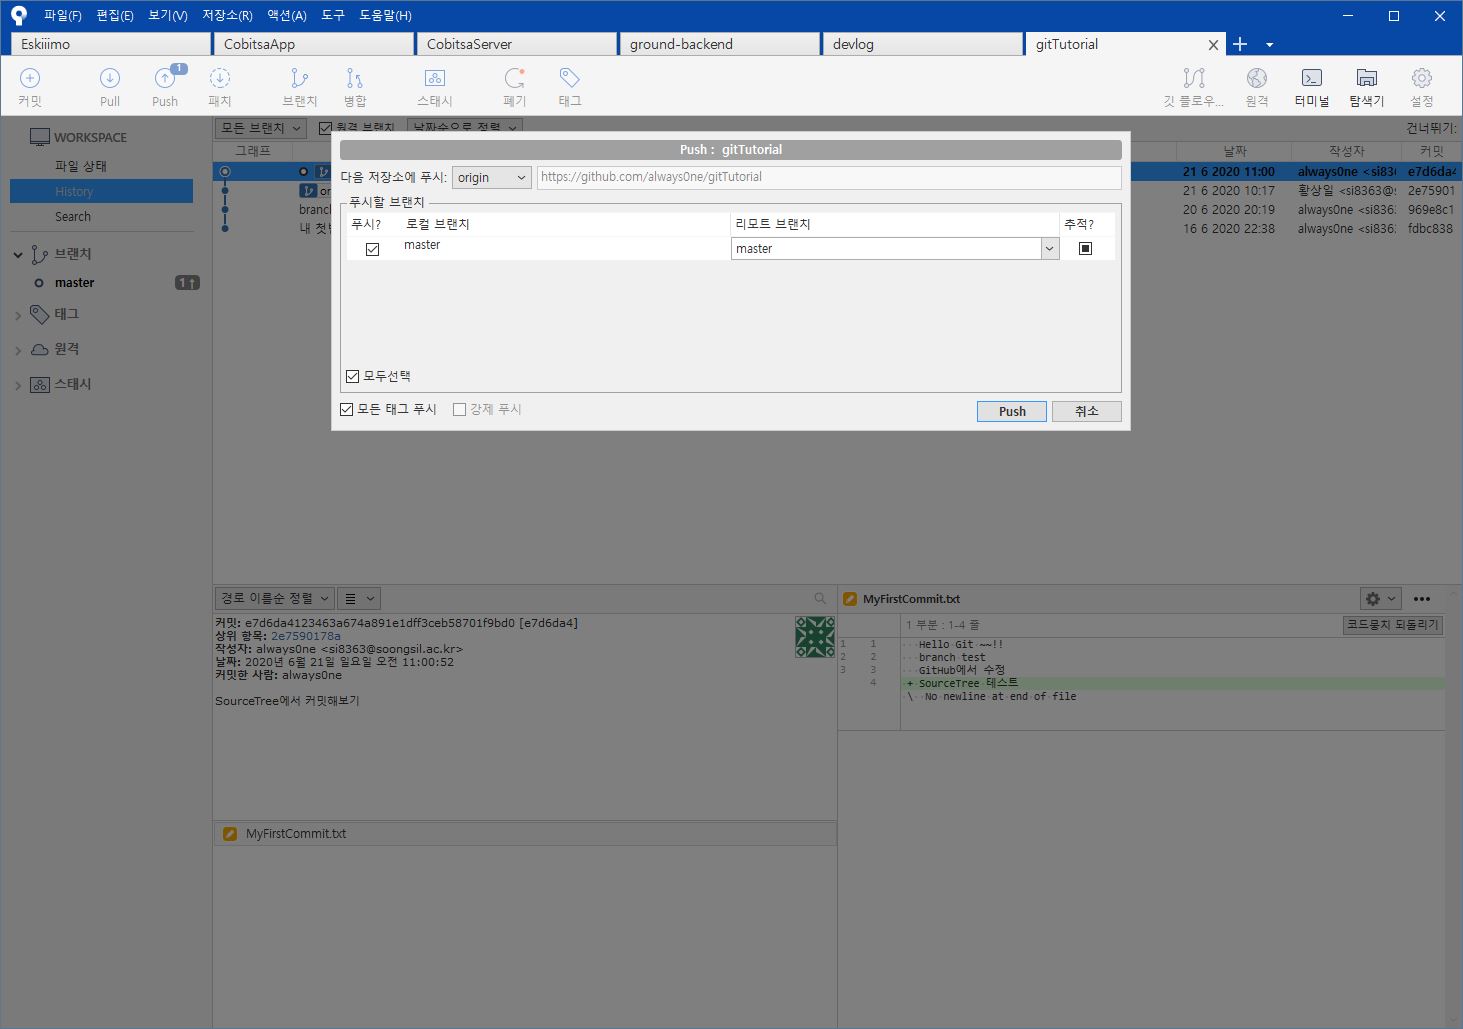Switch to the ground-backend tab

pyautogui.click(x=720, y=44)
